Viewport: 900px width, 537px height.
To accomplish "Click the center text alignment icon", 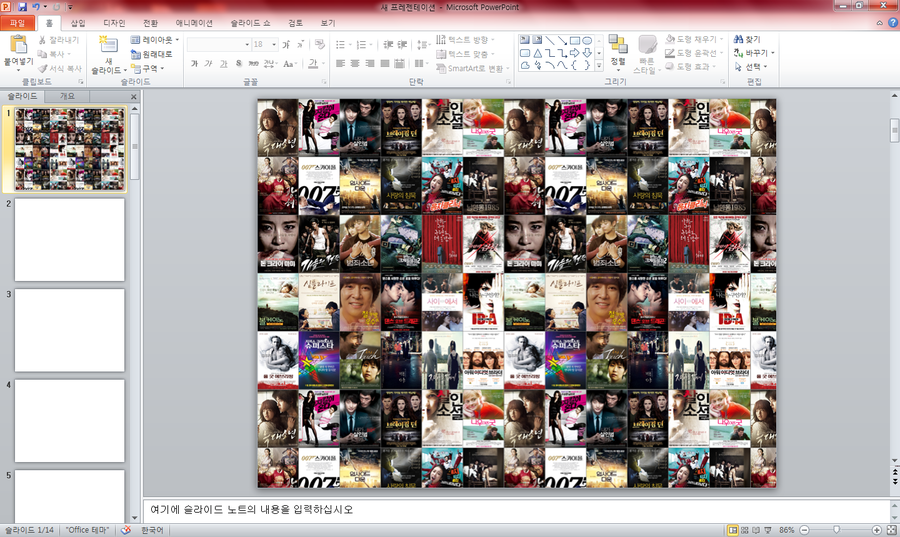I will click(x=355, y=63).
